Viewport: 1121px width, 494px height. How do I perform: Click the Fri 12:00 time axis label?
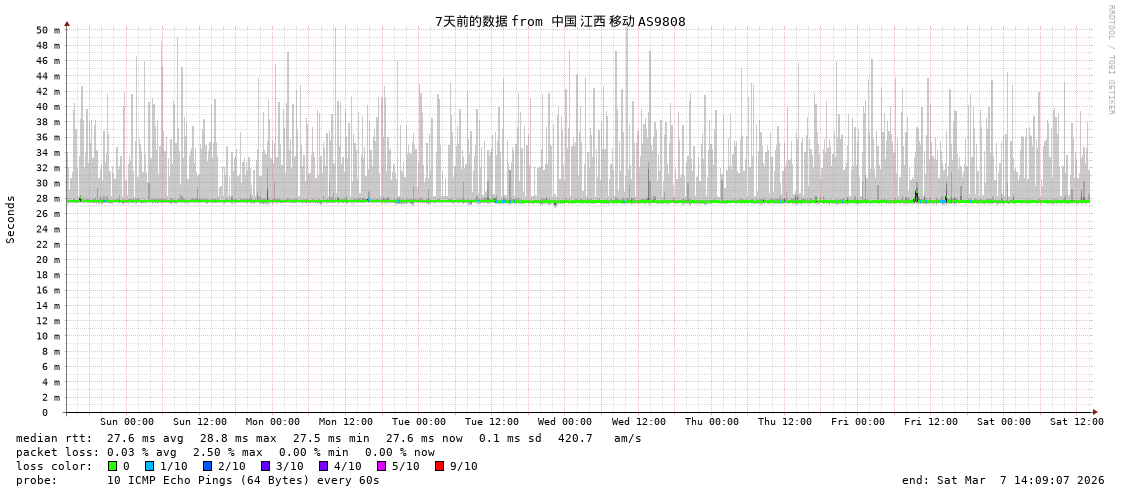pyautogui.click(x=931, y=422)
